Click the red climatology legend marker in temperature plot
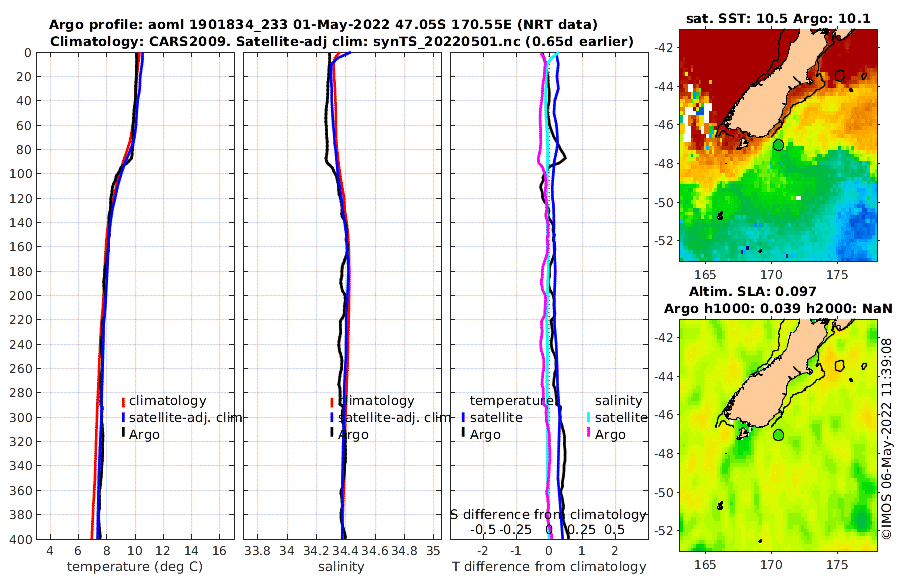 point(123,401)
